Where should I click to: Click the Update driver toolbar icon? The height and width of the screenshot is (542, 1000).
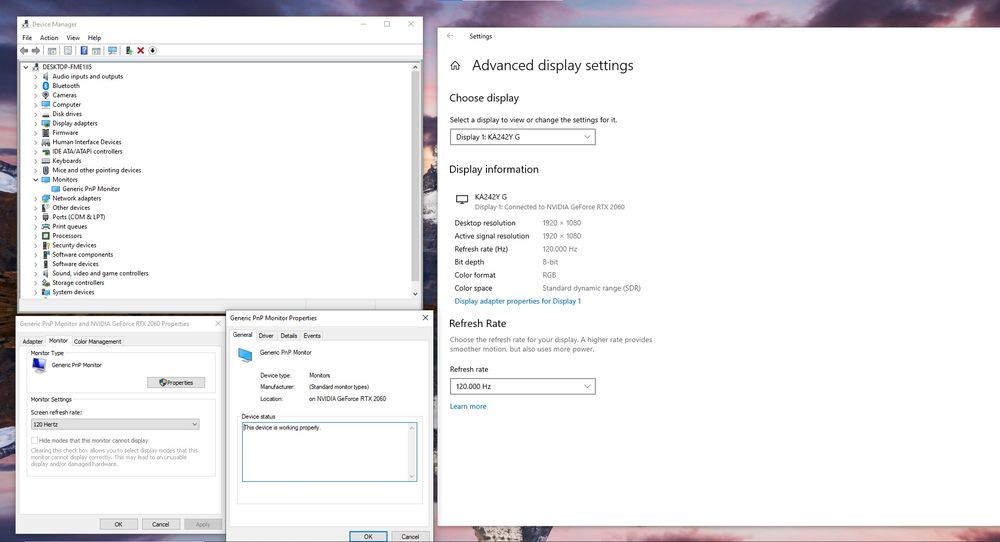click(129, 50)
